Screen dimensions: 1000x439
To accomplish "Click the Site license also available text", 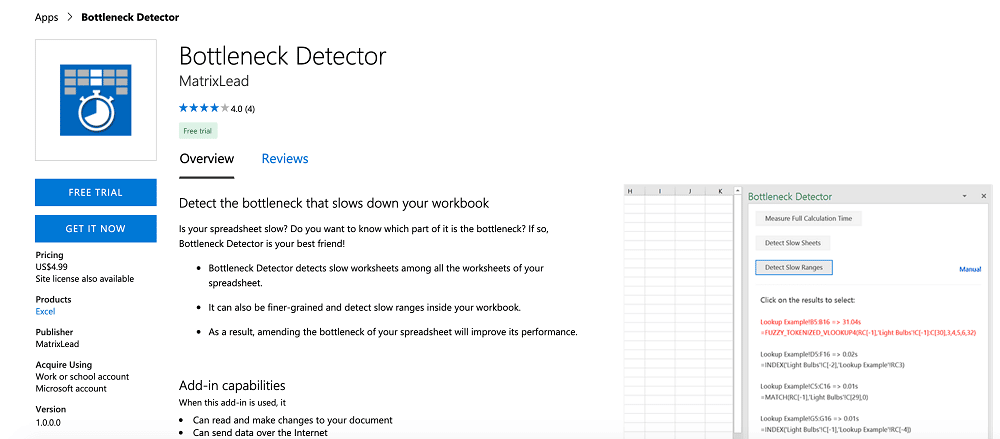I will point(85,279).
